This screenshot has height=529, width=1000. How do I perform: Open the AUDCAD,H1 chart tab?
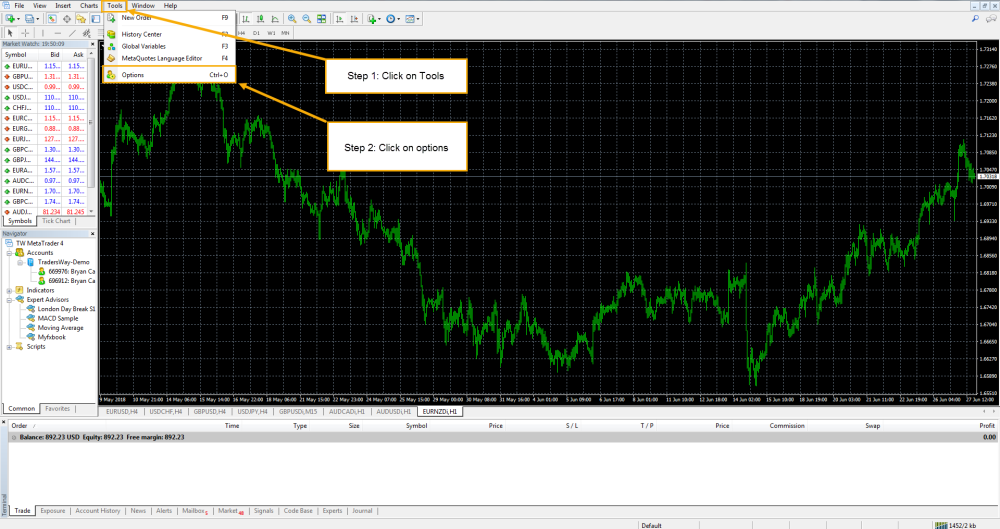click(346, 412)
